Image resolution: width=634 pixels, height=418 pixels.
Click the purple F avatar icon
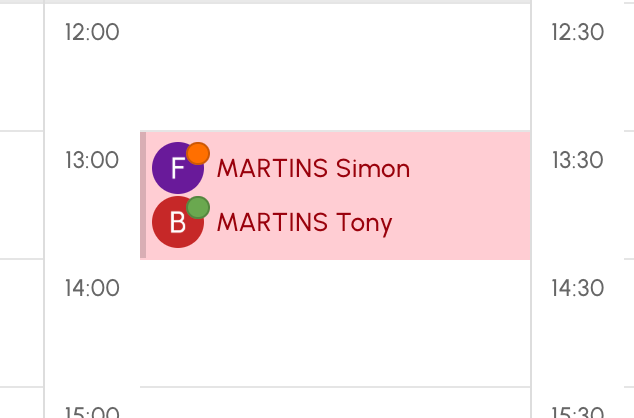178,168
